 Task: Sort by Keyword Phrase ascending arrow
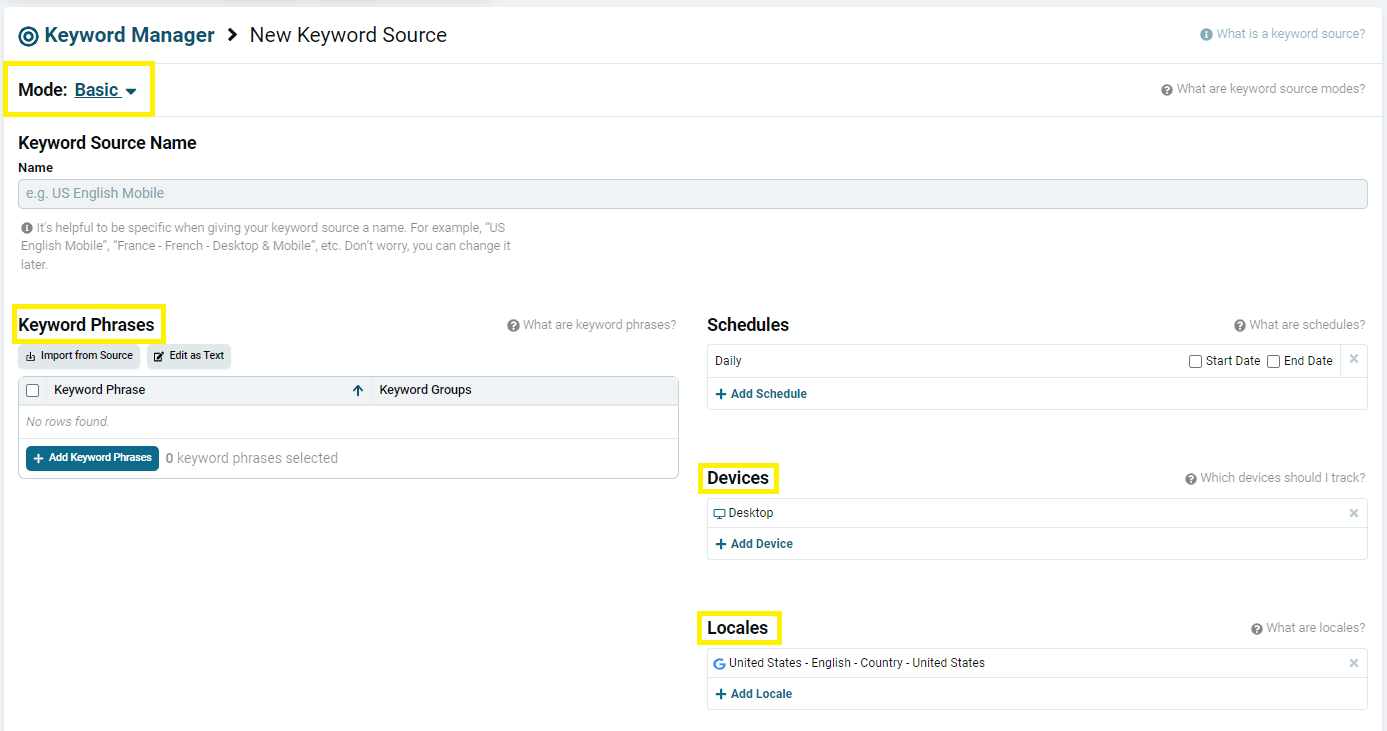click(x=358, y=391)
